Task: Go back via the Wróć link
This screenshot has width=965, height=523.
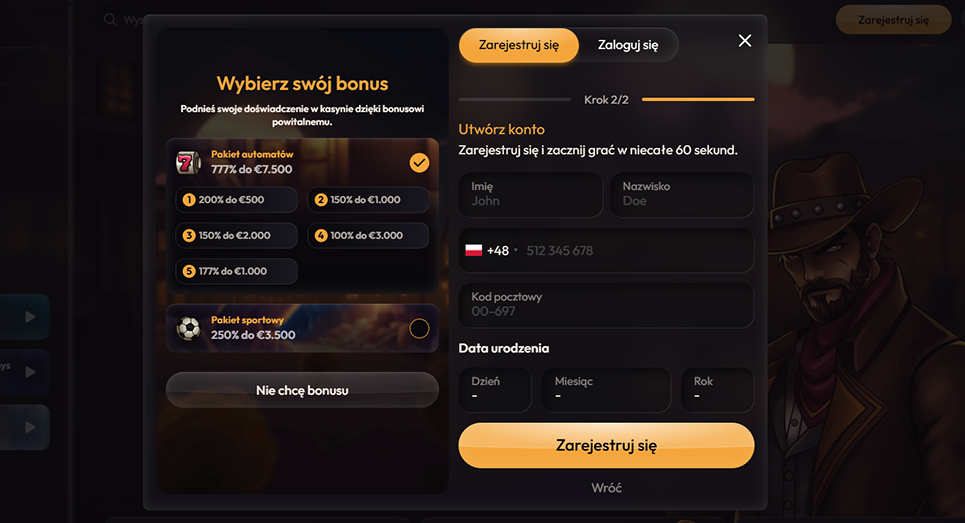Action: tap(606, 488)
